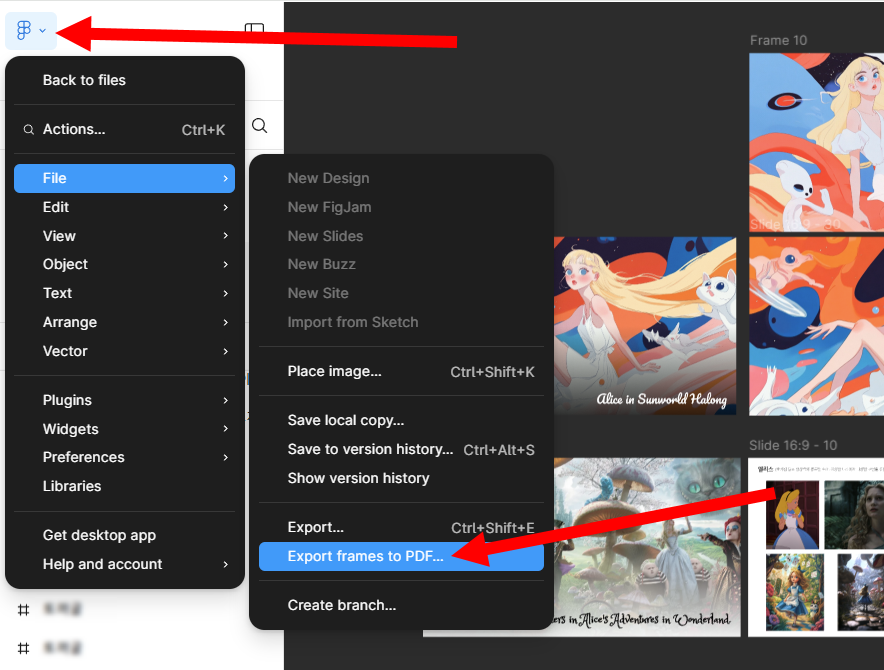
Task: Open the Figma main menu logo button
Action: click(x=30, y=30)
